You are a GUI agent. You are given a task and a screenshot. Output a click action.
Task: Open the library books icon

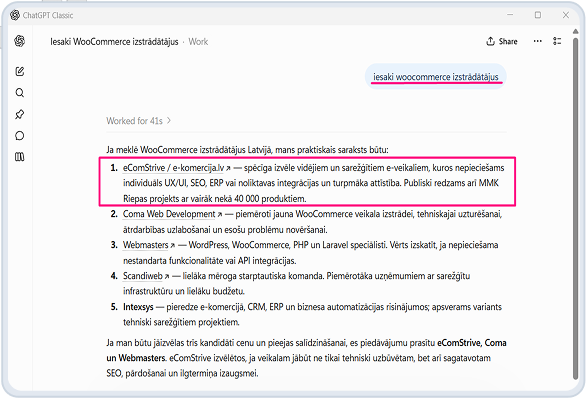click(19, 157)
